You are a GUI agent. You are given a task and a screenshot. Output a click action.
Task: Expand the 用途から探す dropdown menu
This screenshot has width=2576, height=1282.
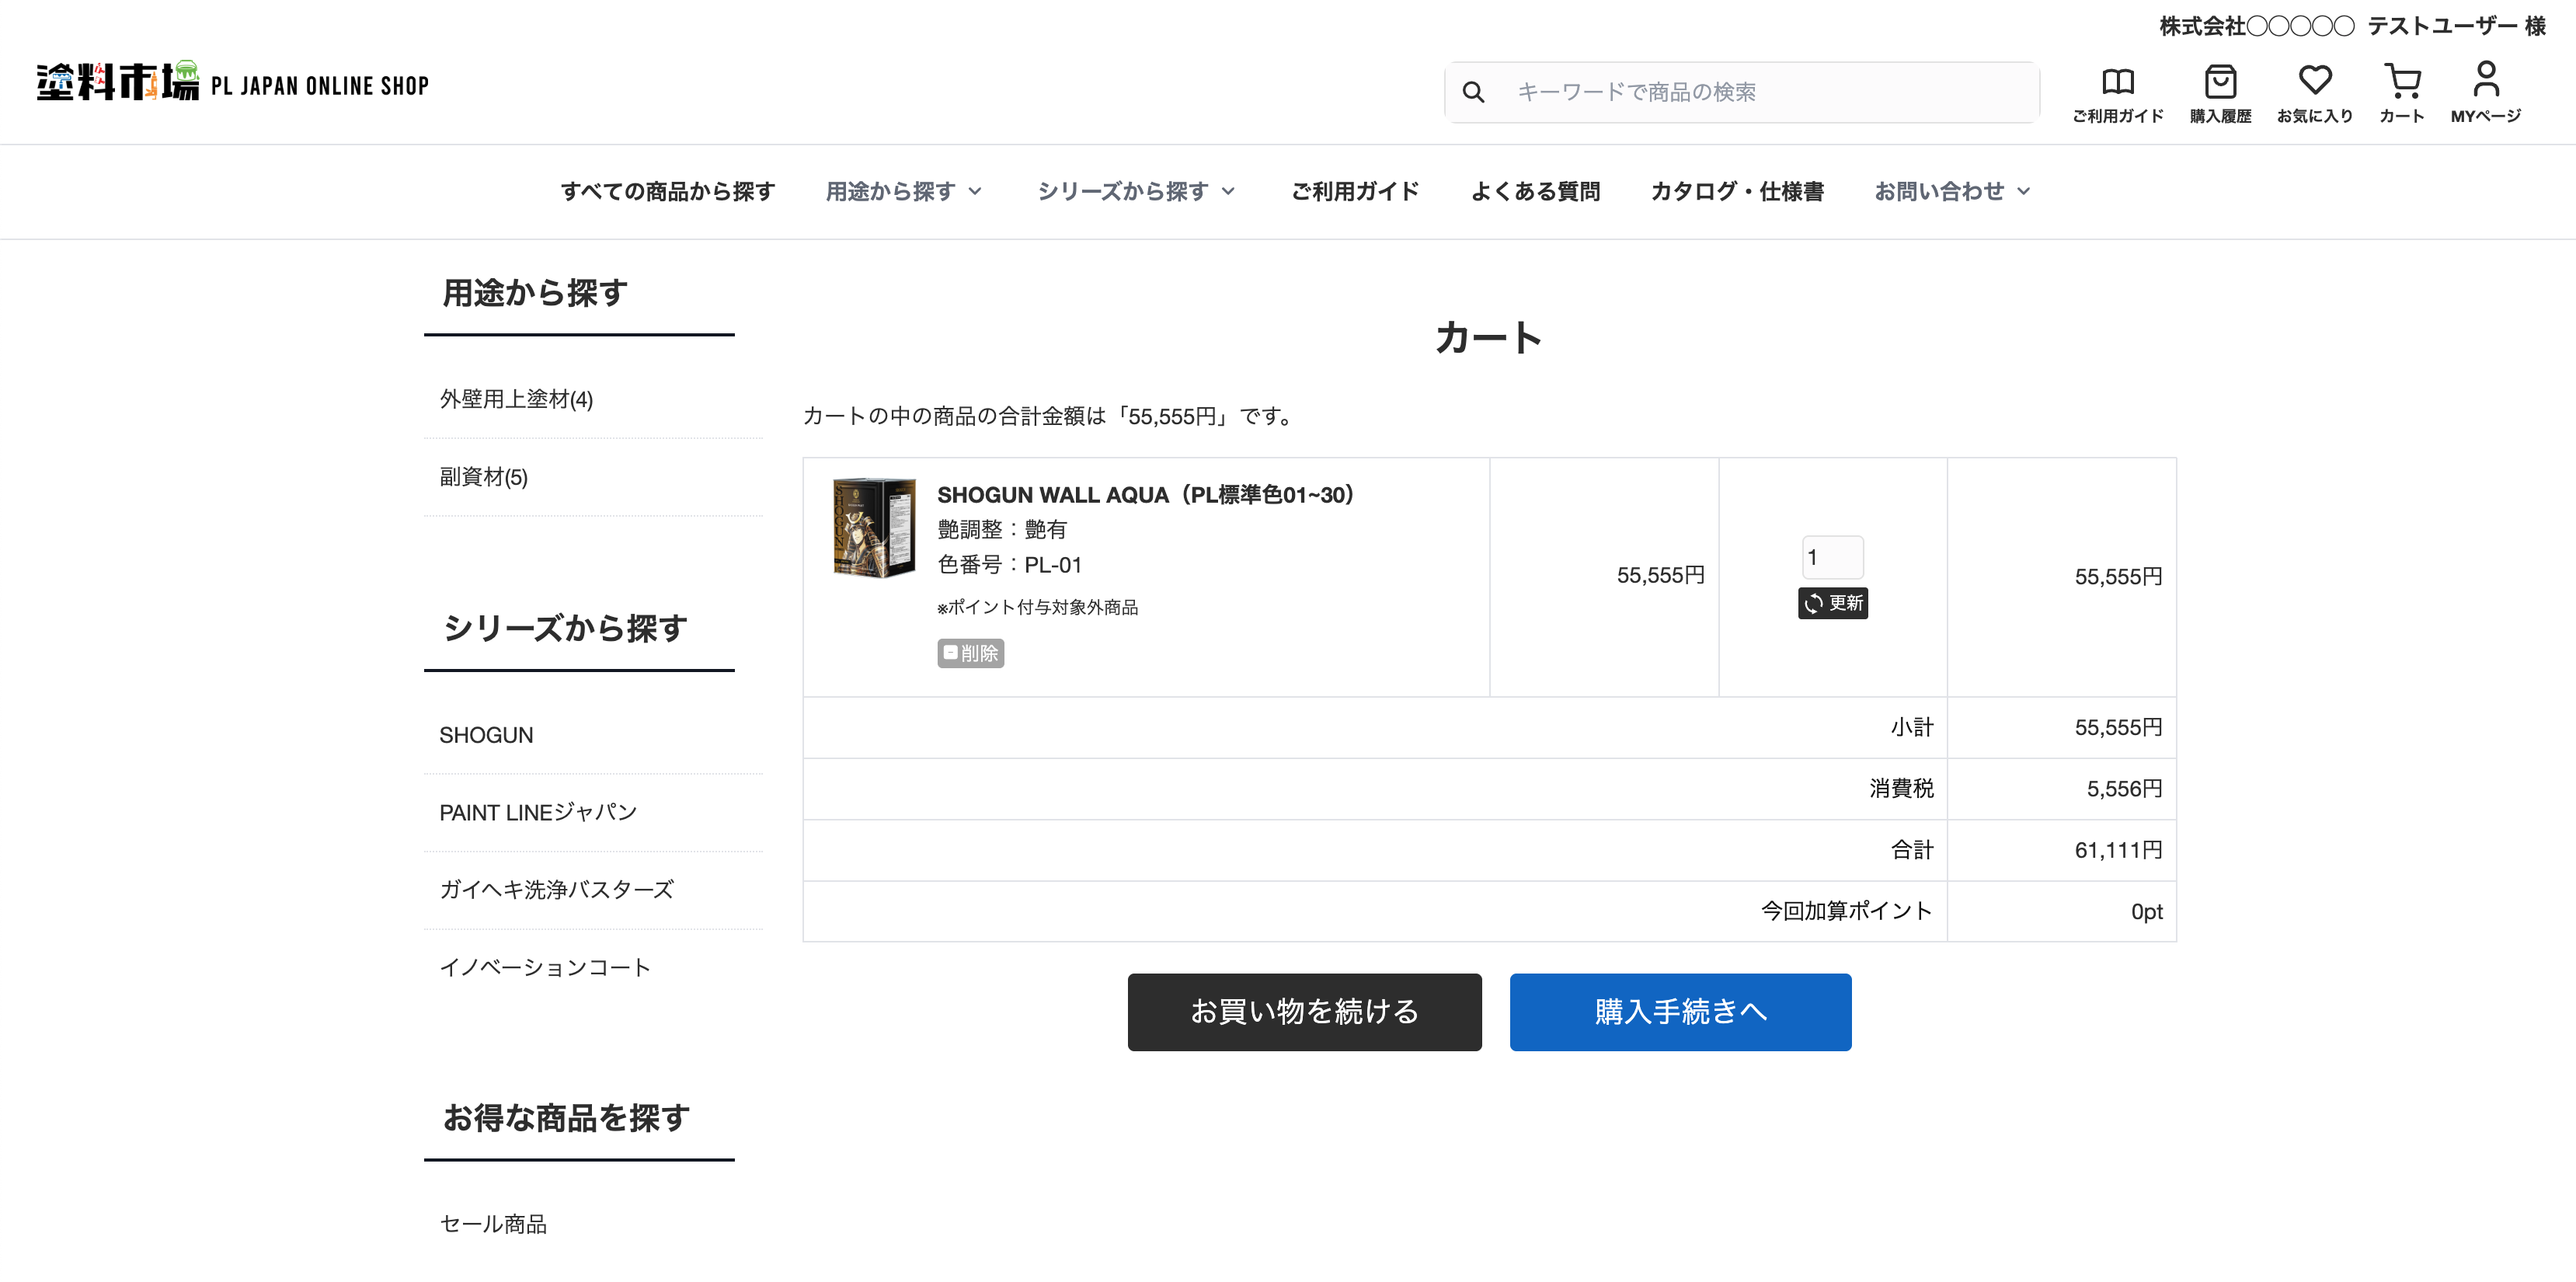tap(903, 191)
